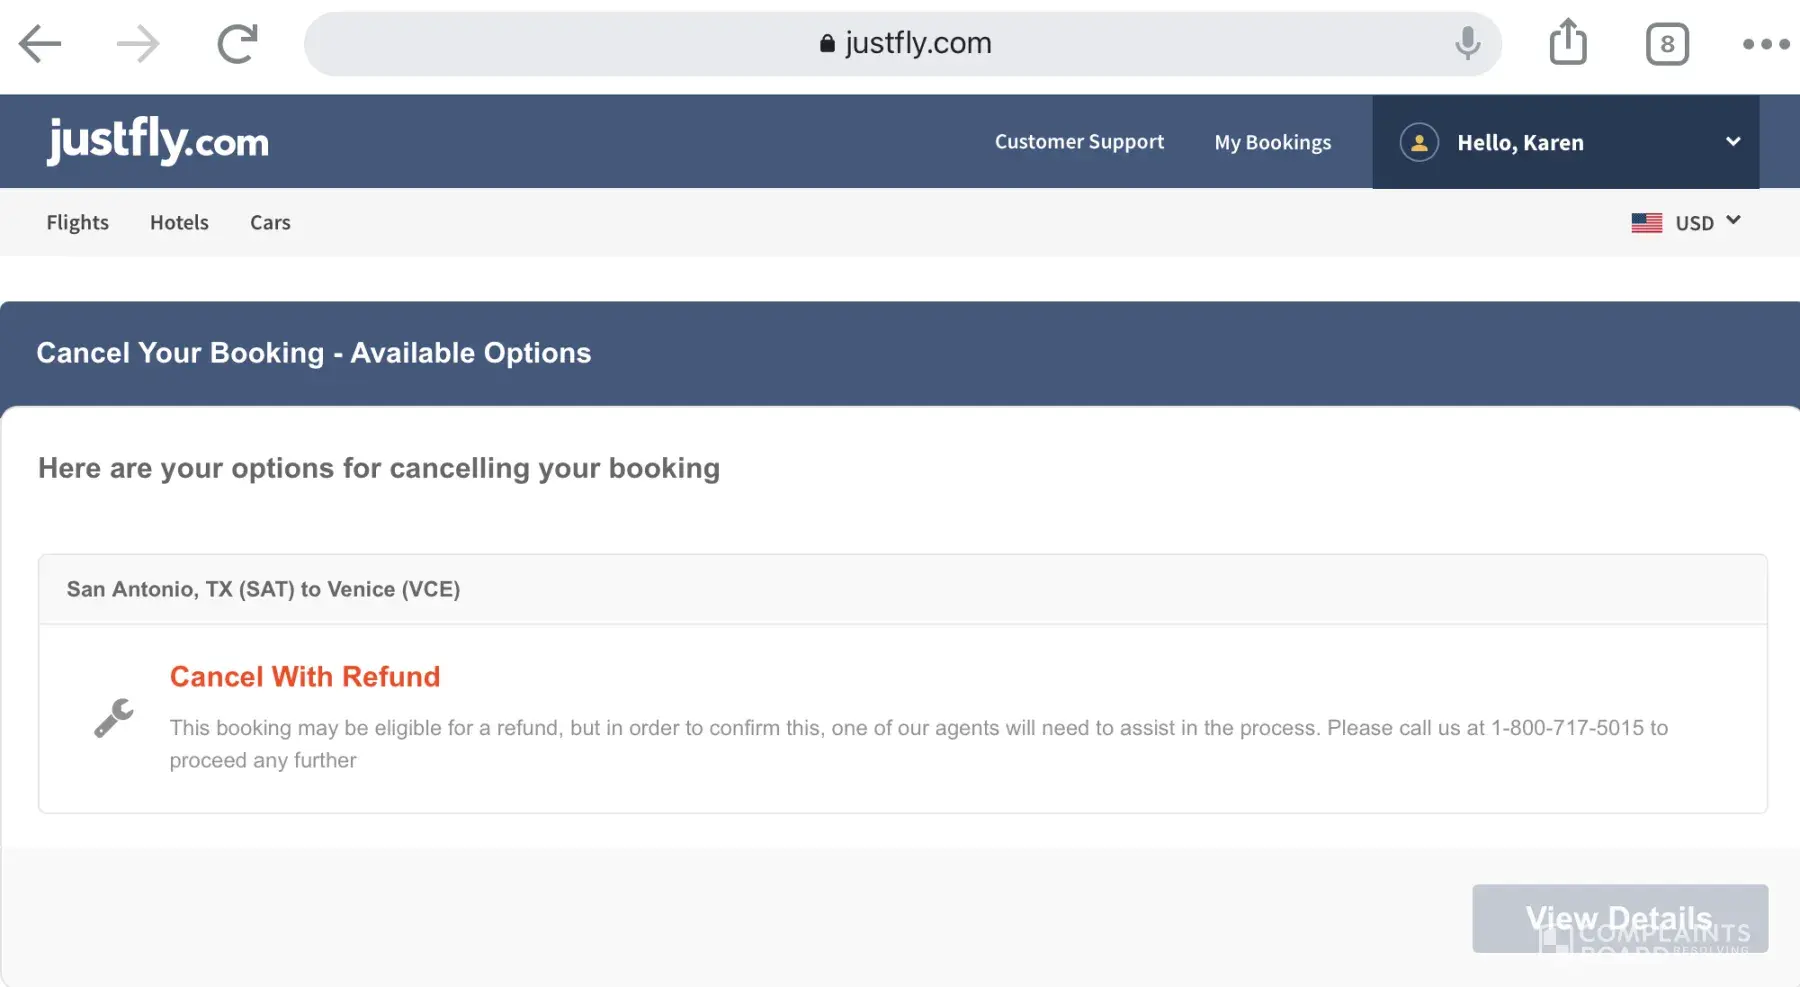1800x987 pixels.
Task: Open the share sheet icon
Action: click(1567, 43)
